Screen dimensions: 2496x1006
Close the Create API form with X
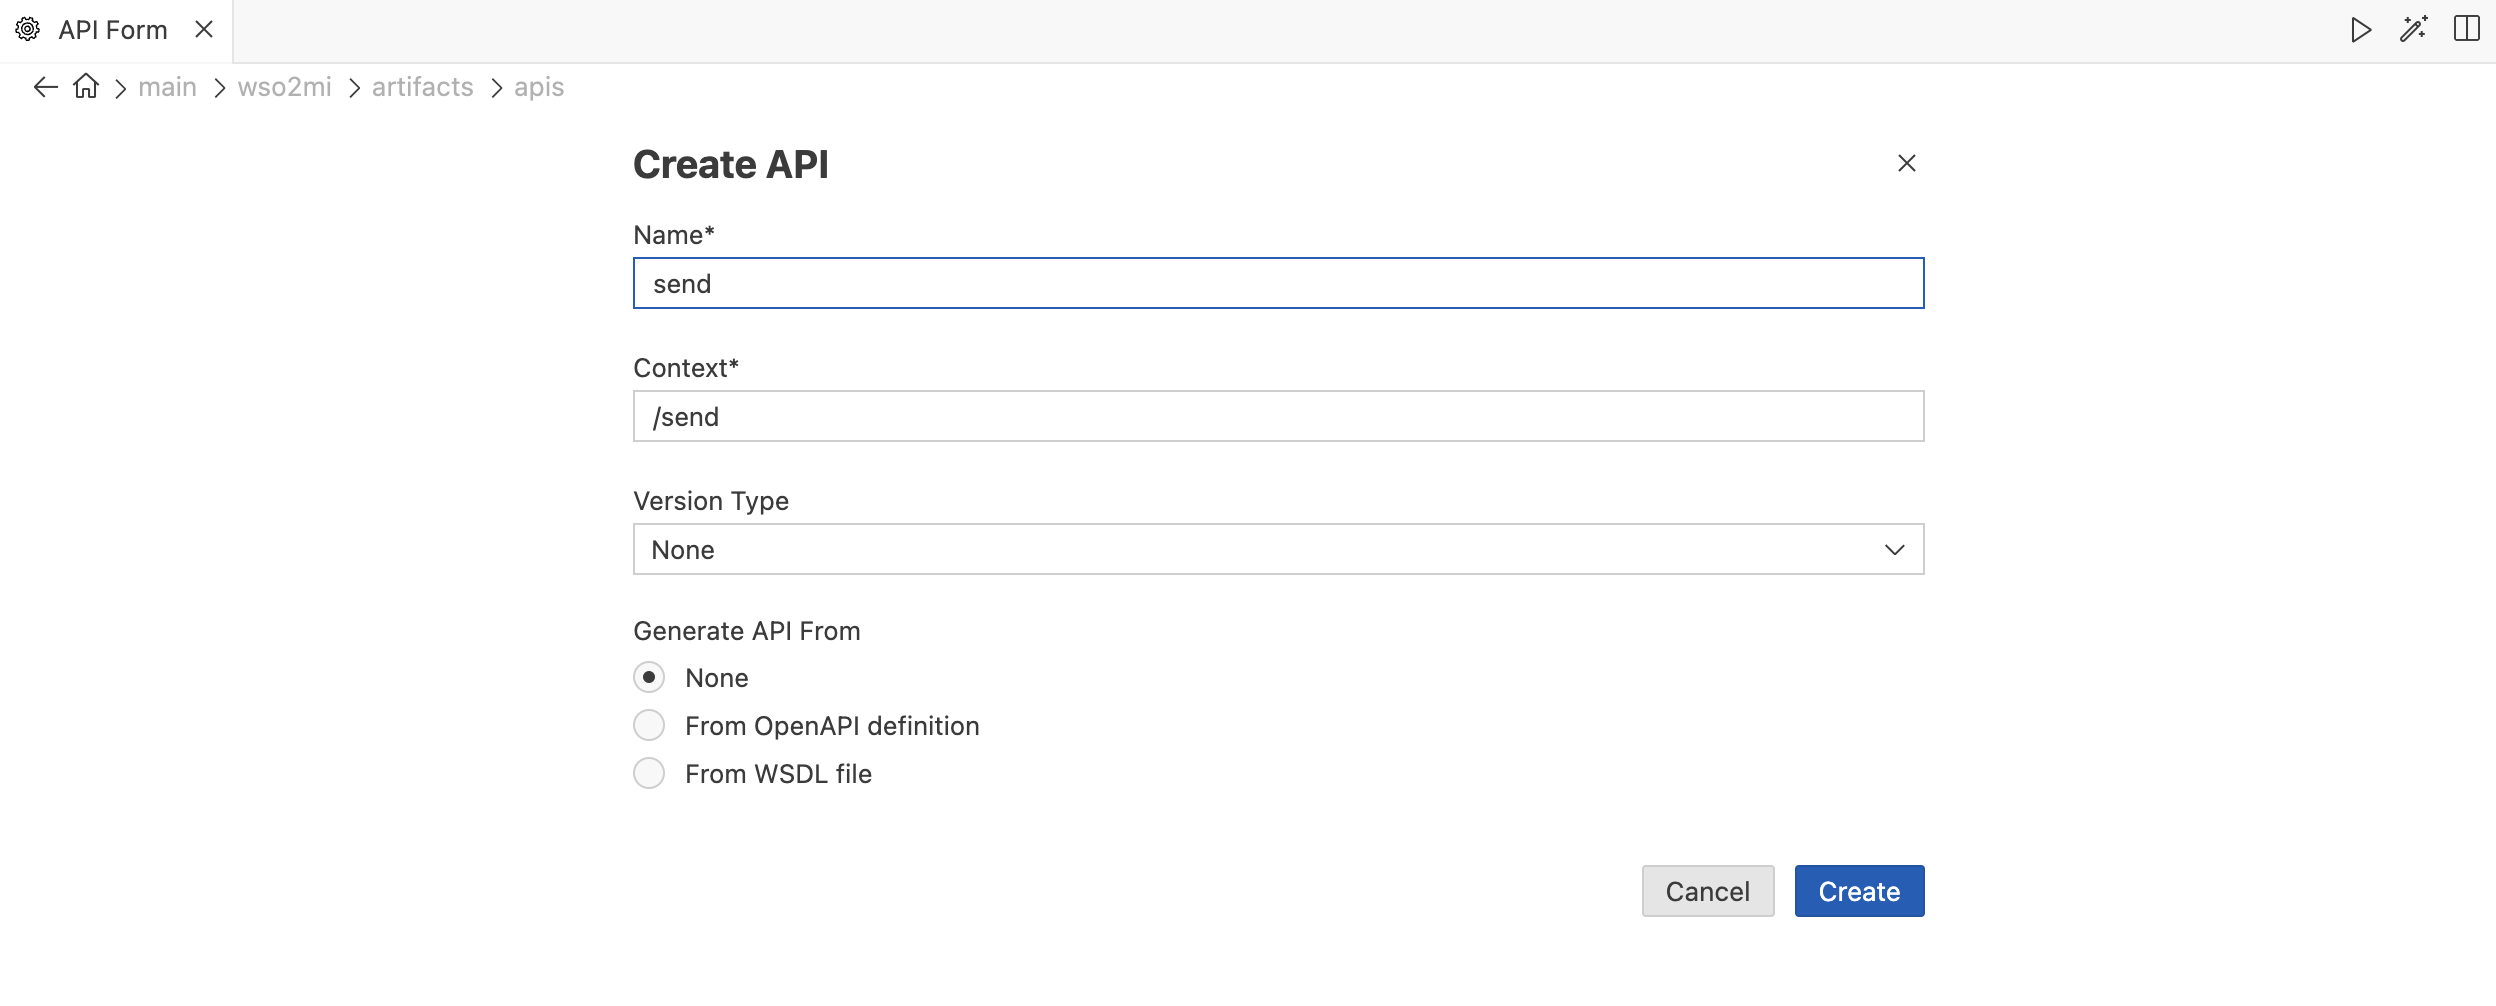coord(1907,163)
